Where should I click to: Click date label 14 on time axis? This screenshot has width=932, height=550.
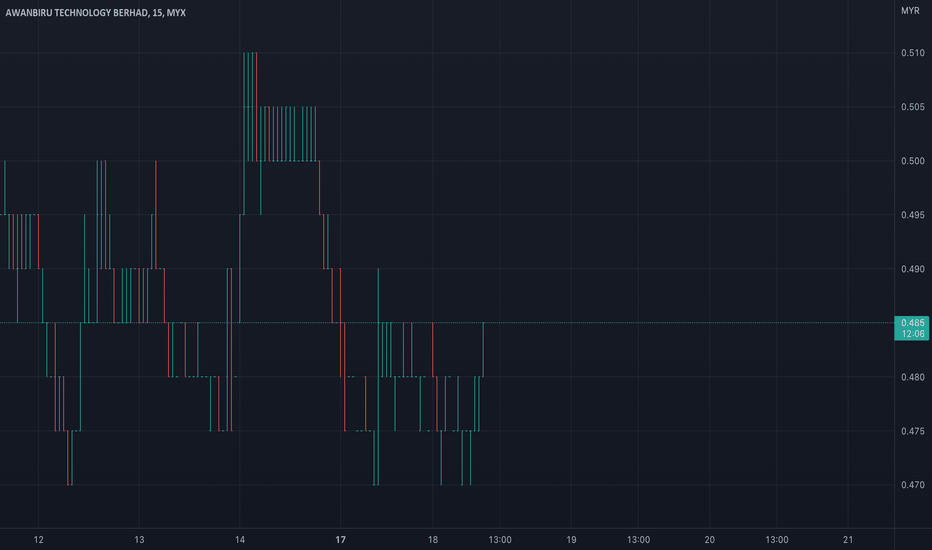[x=240, y=540]
